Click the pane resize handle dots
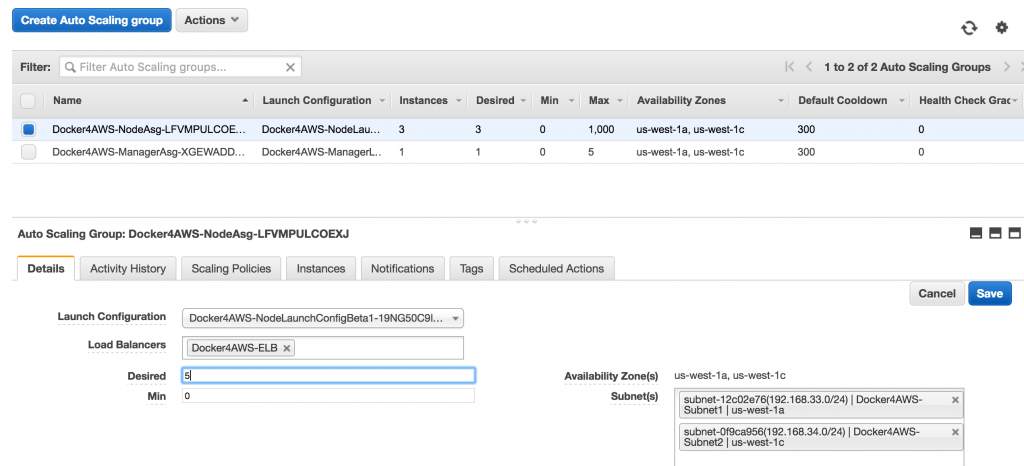Image resolution: width=1024 pixels, height=466 pixels. click(x=526, y=221)
